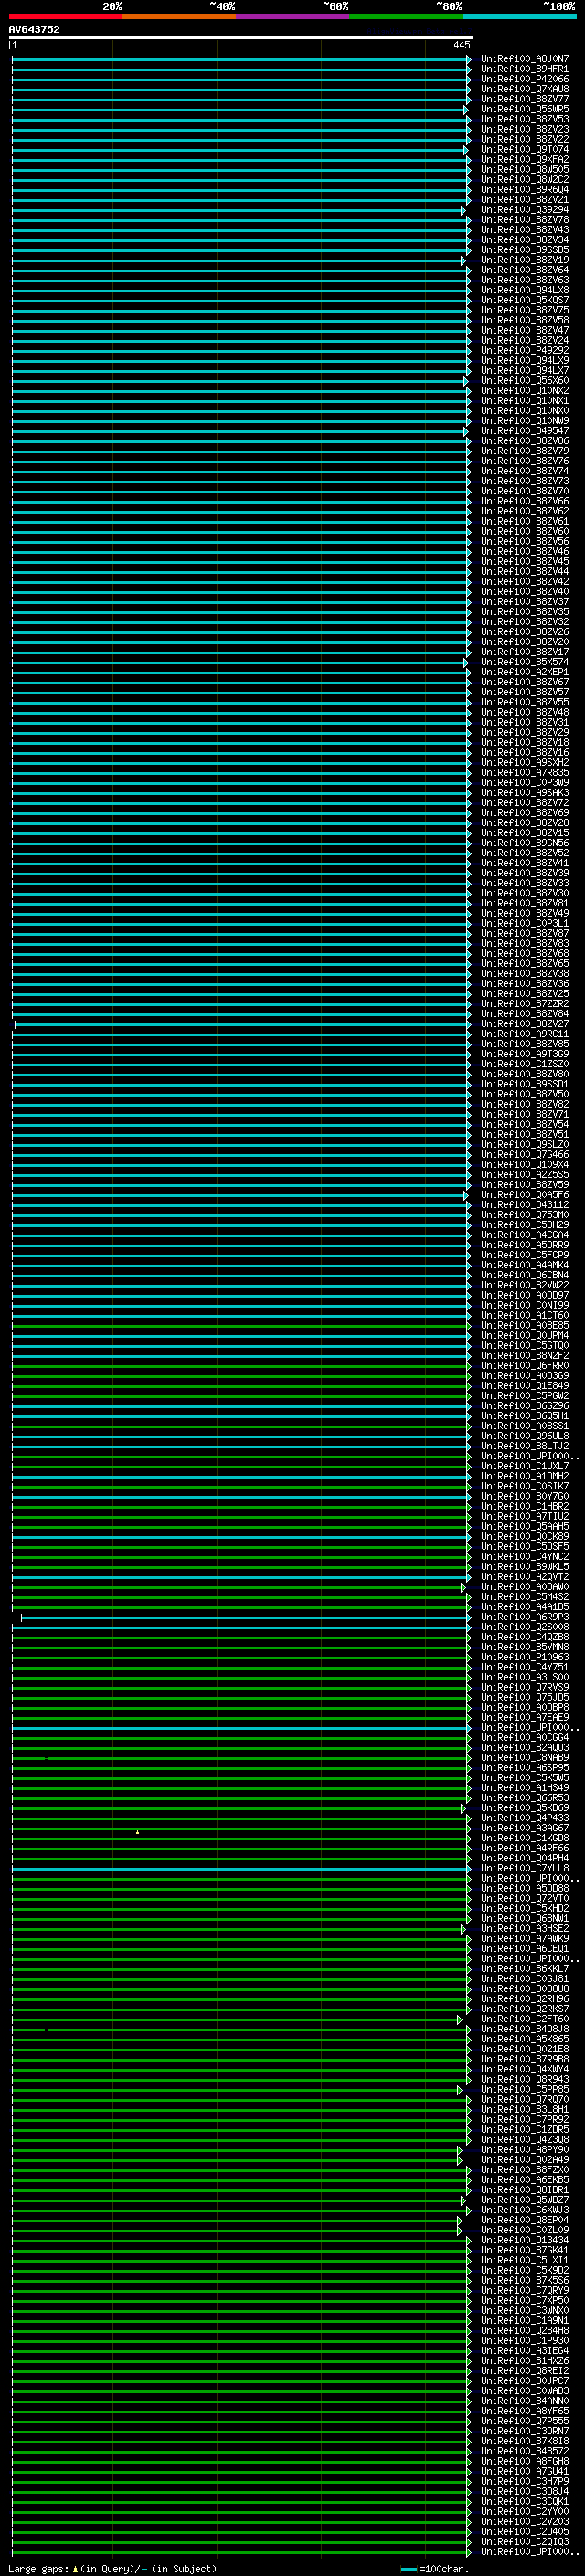The width and height of the screenshot is (585, 2576).
Task: Click the 'Large gaps:' legend text
Action: point(38,2569)
